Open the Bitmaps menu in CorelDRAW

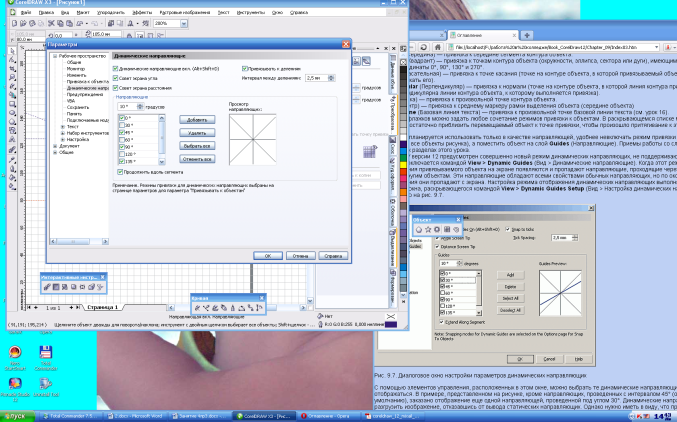pyautogui.click(x=185, y=13)
